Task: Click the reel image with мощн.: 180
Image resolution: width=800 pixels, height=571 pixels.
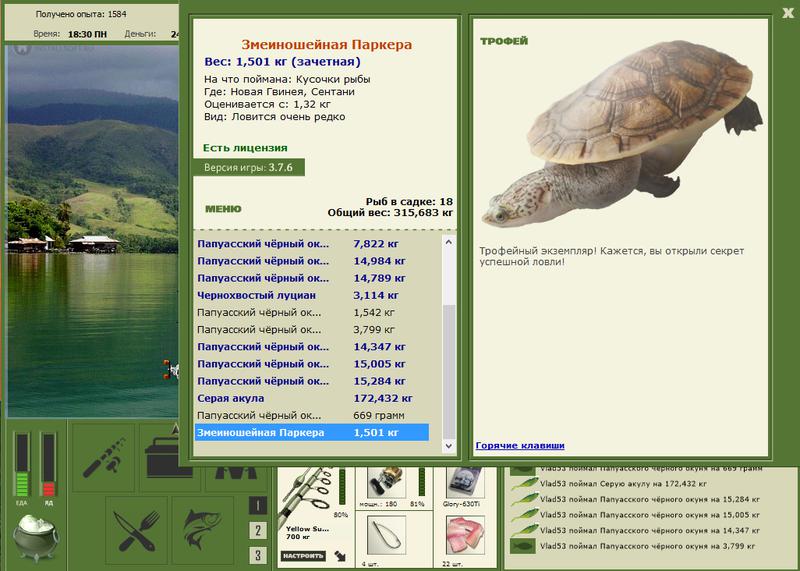Action: click(x=387, y=482)
